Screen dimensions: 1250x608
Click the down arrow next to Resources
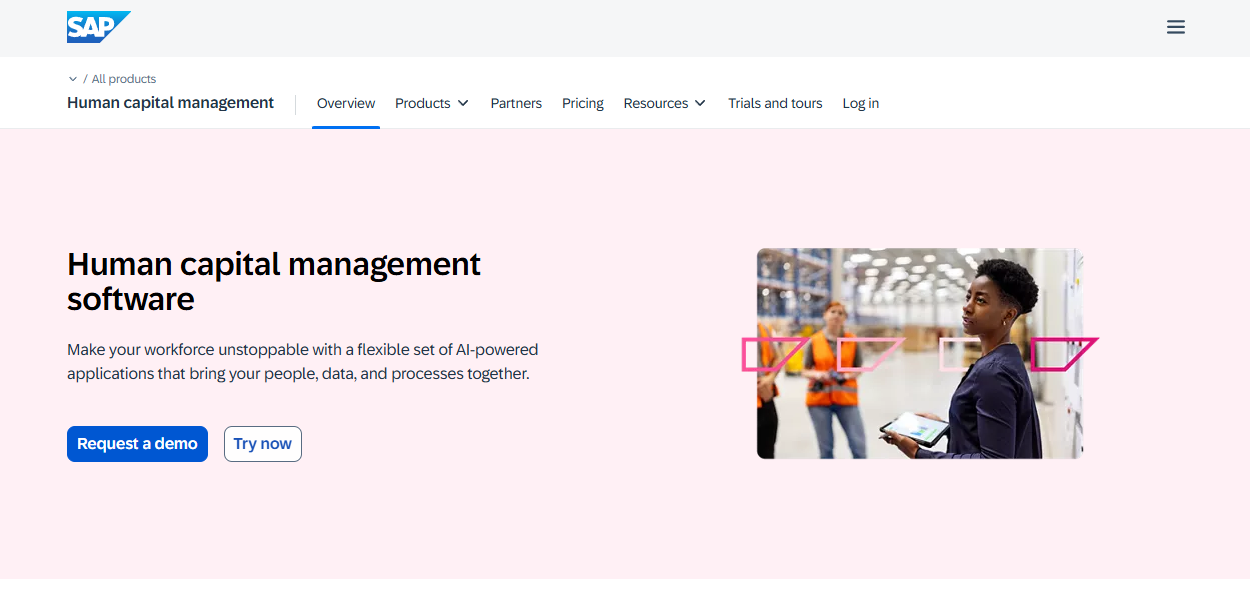tap(701, 103)
